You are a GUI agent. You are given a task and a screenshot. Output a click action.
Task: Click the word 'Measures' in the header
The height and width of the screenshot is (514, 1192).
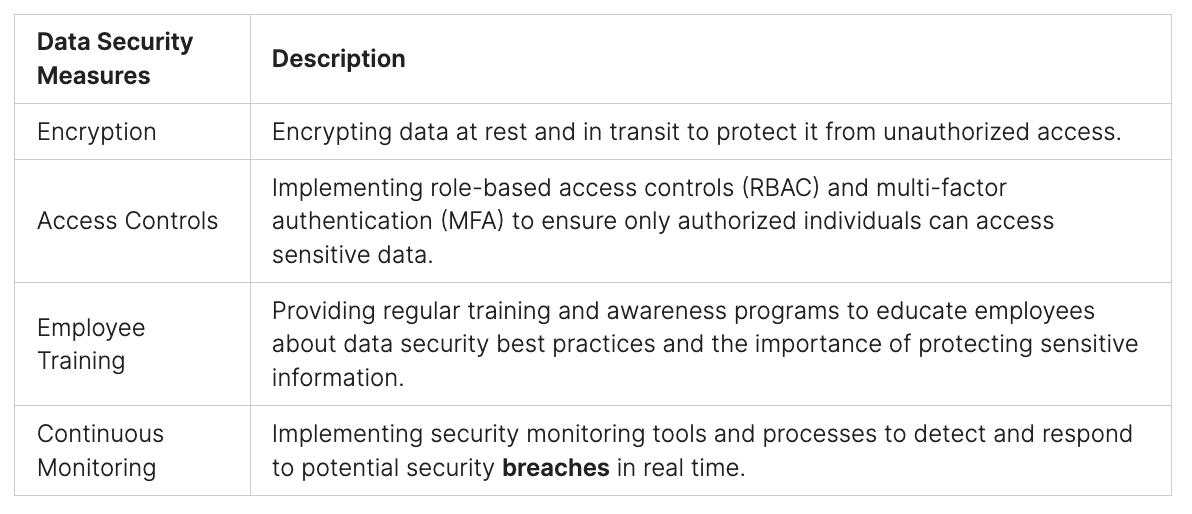(94, 75)
